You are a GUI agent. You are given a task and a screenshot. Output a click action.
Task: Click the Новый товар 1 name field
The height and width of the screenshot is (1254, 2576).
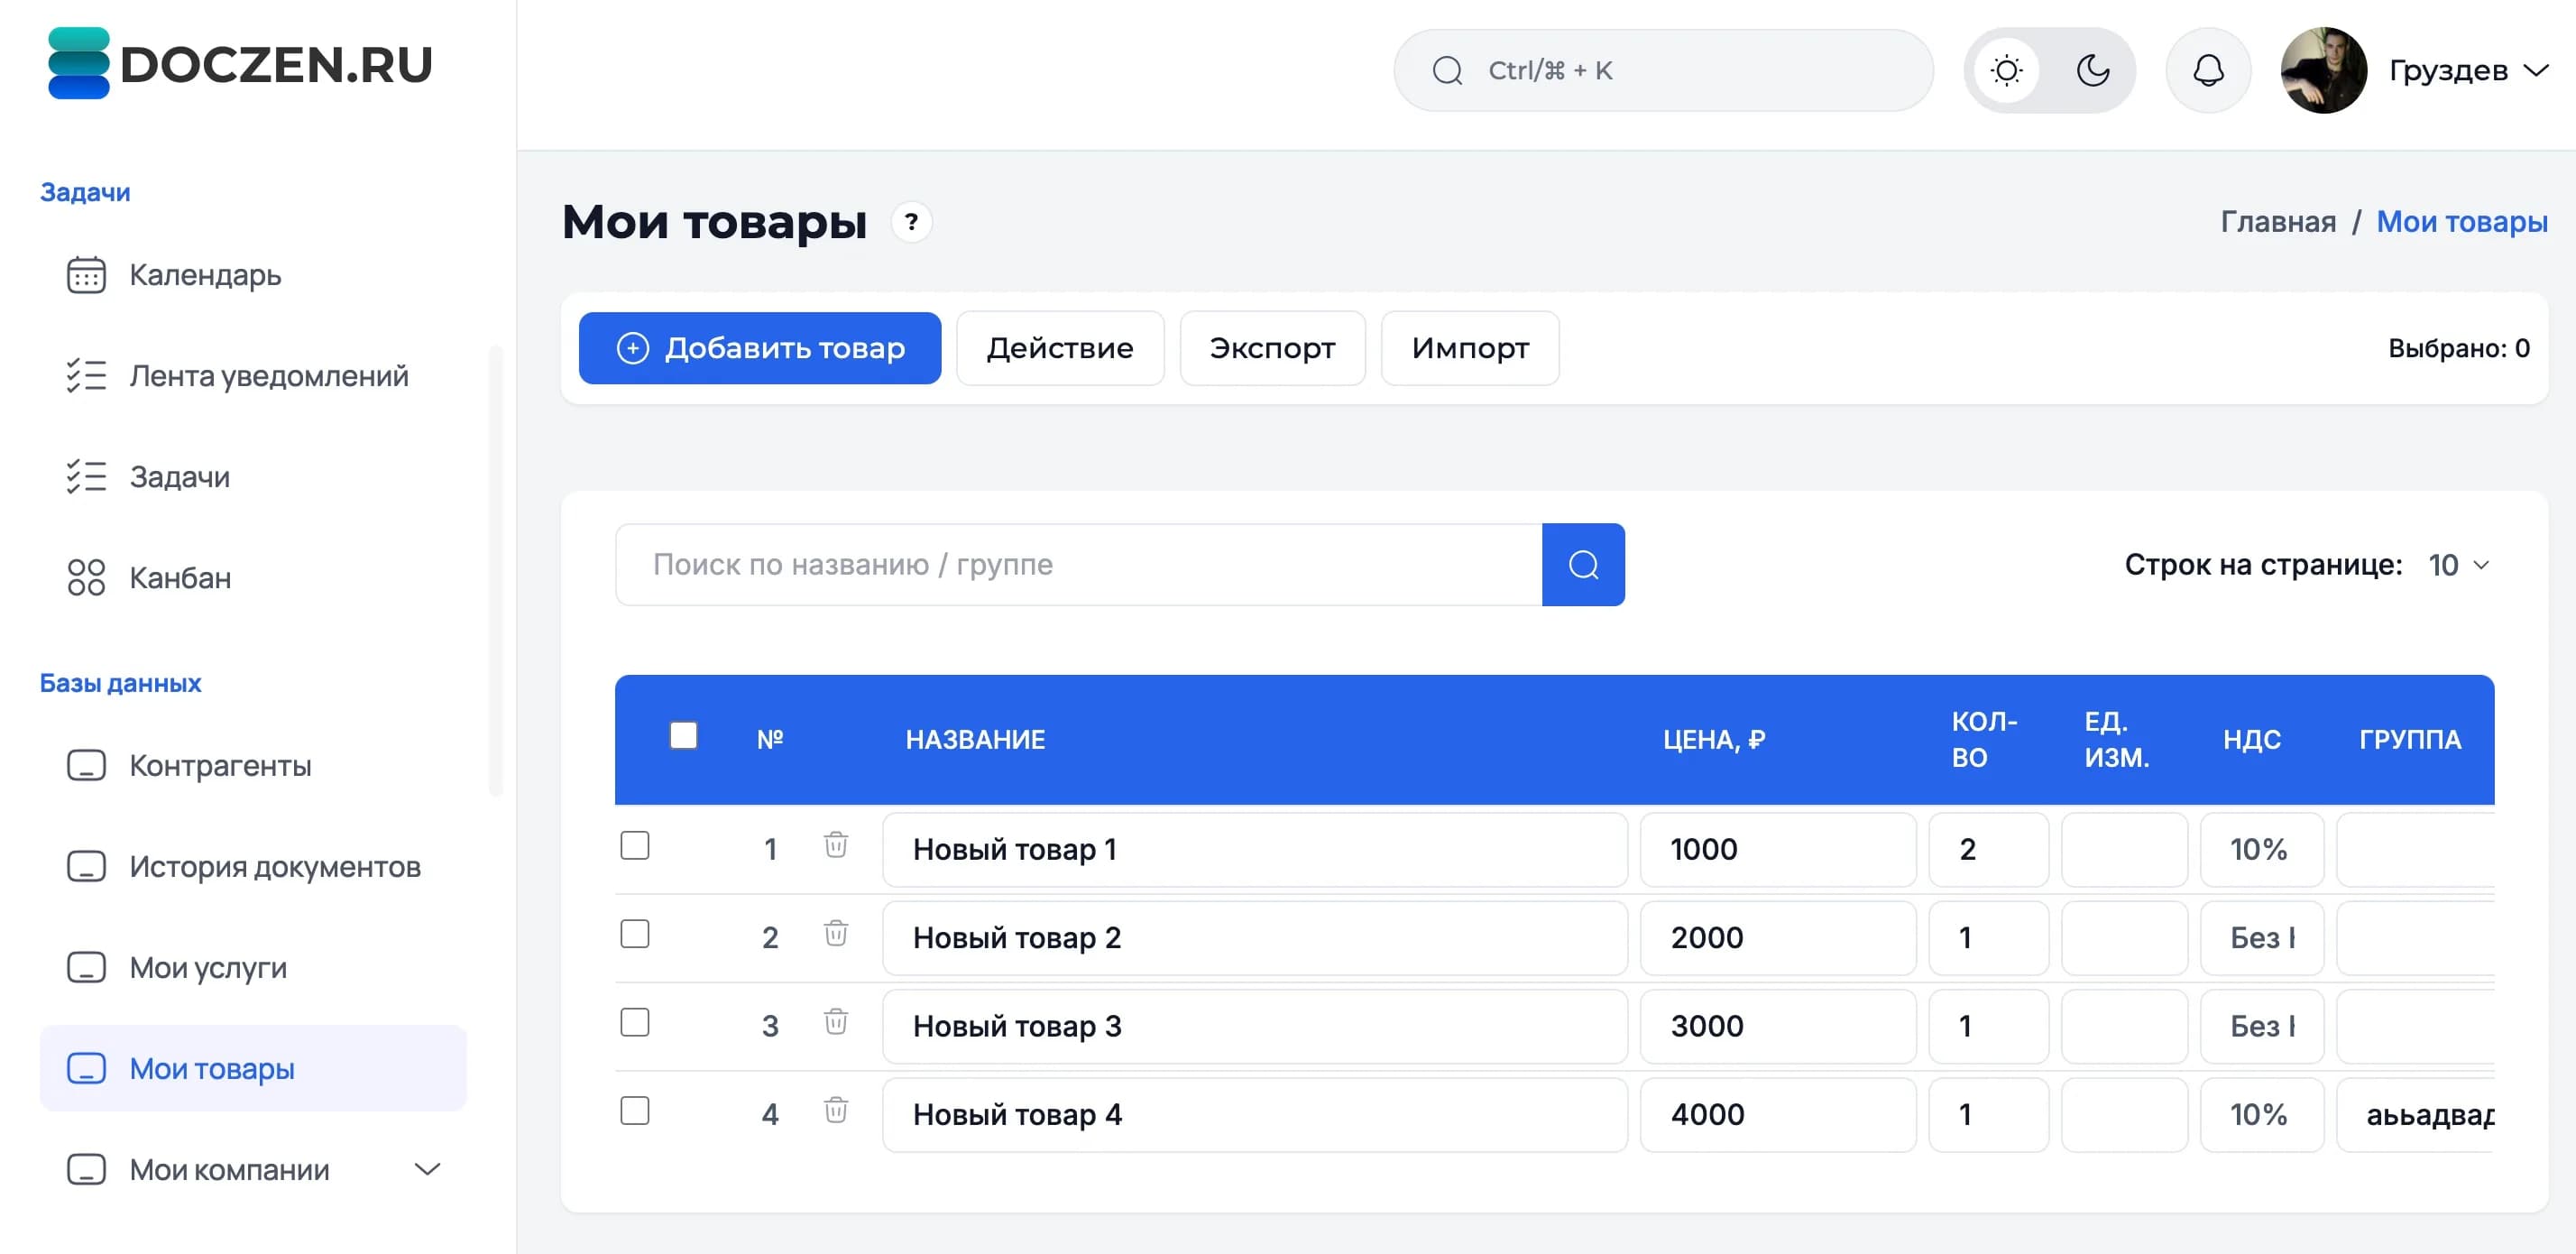point(1255,850)
